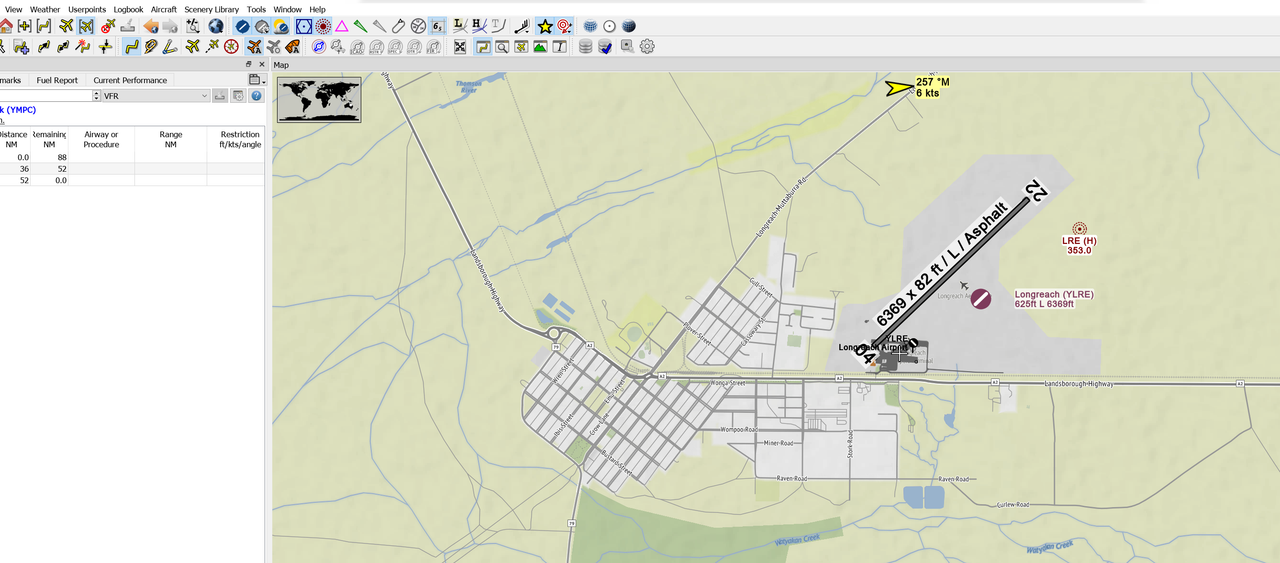
Task: Open the View menu
Action: 13,9
